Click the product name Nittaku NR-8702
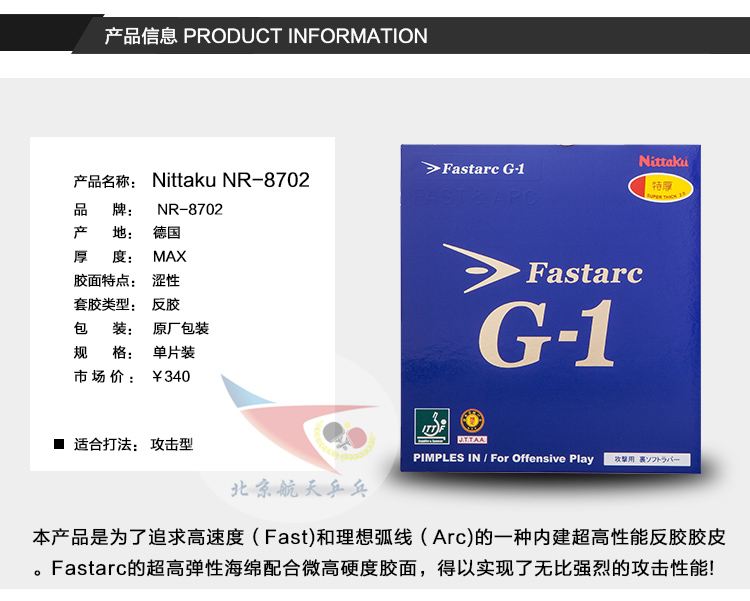The image size is (750, 601). point(231,180)
